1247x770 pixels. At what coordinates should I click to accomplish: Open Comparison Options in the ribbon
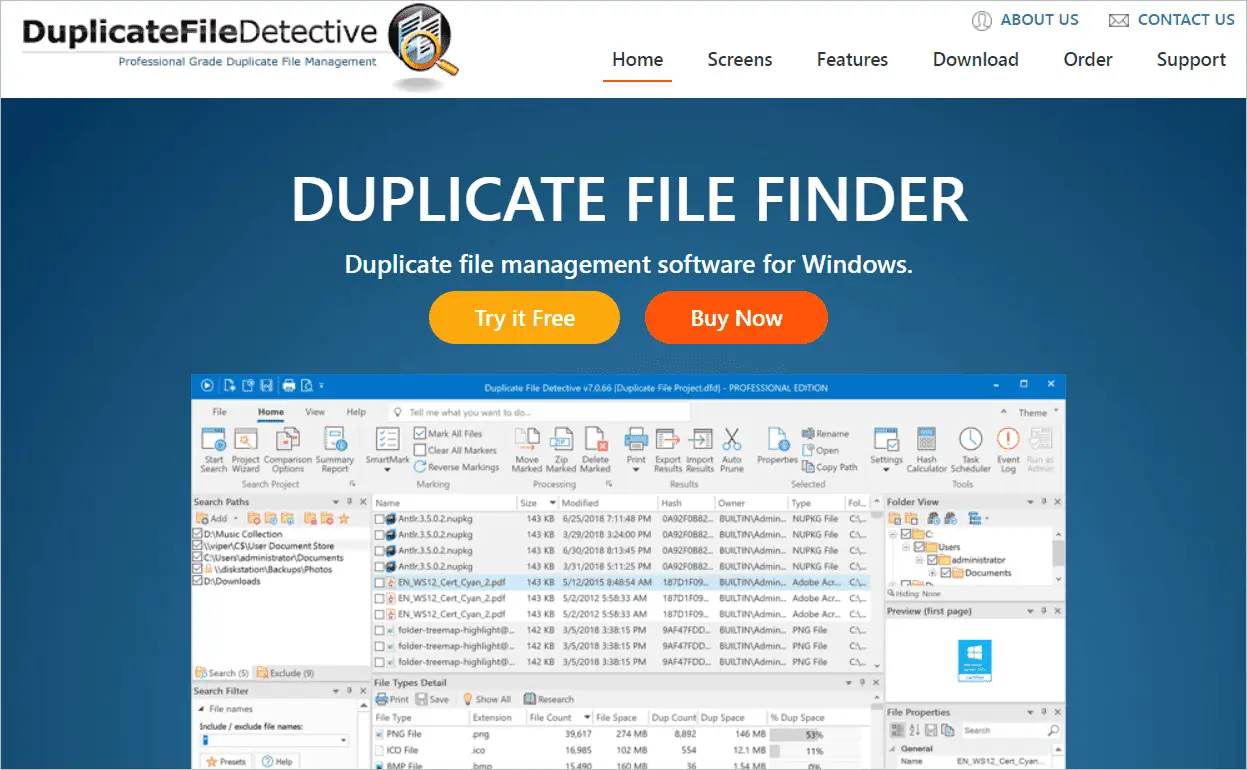pyautogui.click(x=288, y=449)
